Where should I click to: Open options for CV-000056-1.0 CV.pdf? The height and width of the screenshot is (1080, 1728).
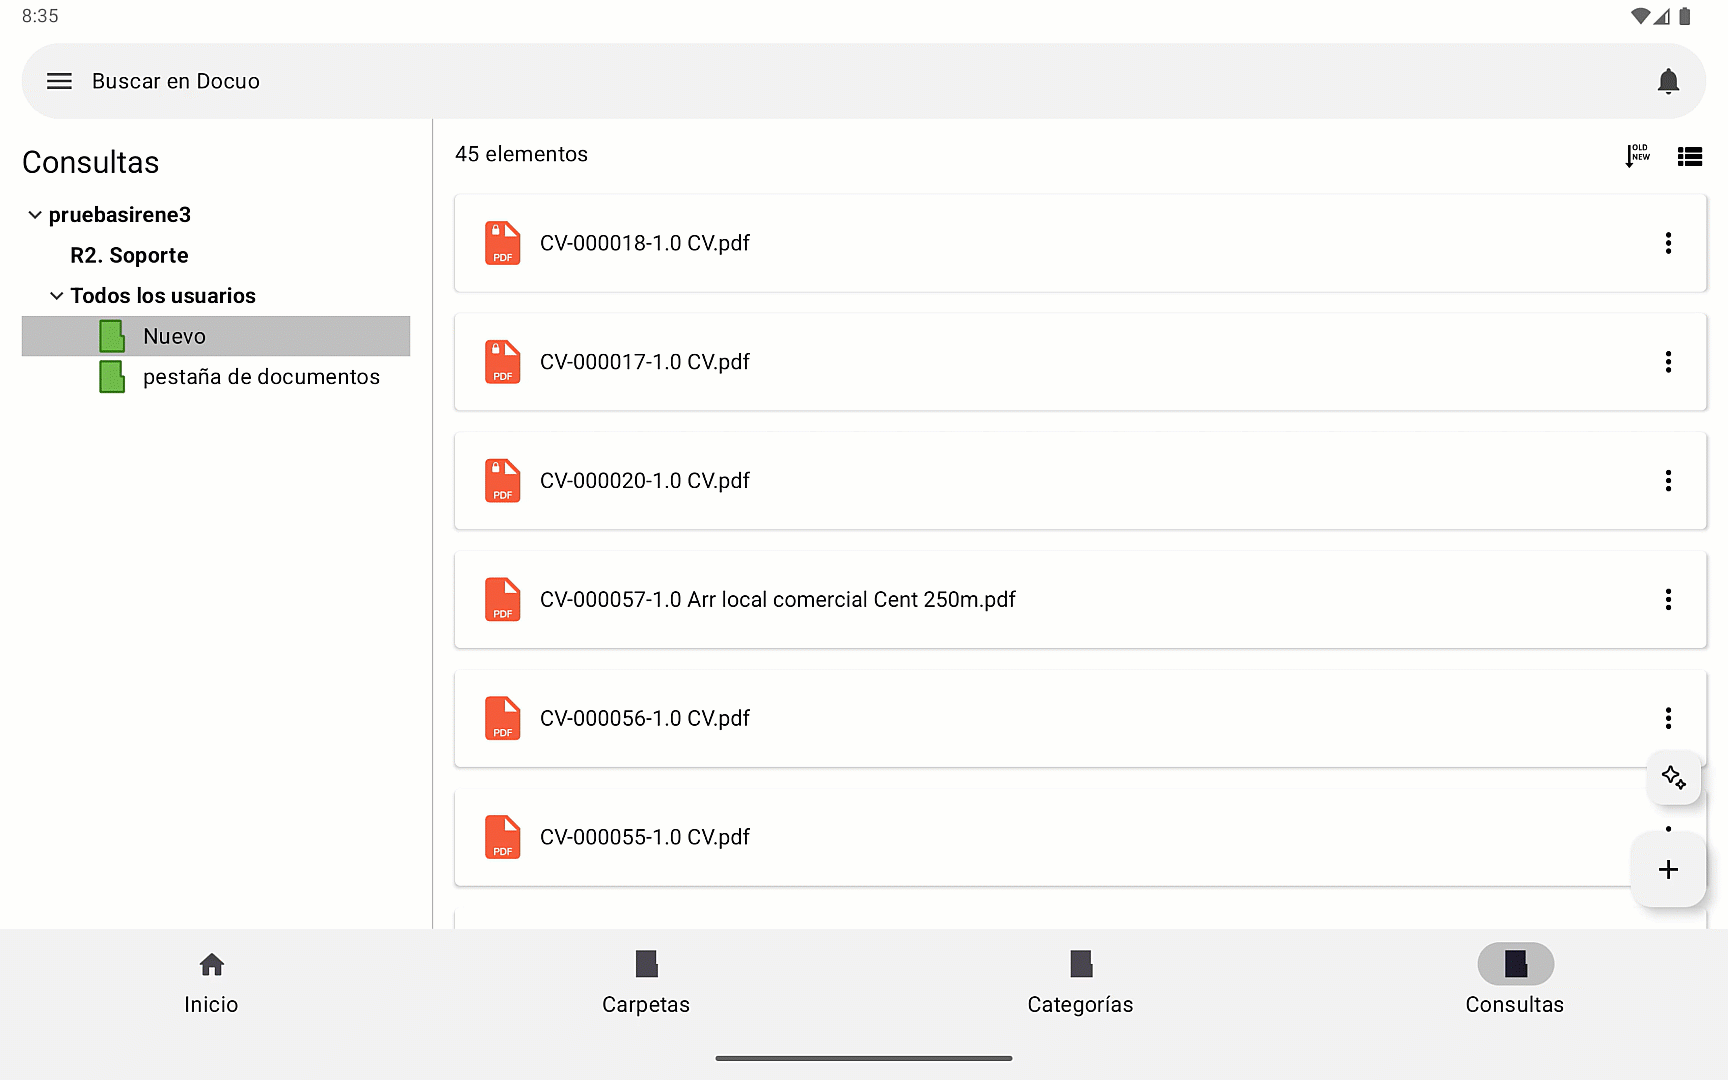point(1668,718)
